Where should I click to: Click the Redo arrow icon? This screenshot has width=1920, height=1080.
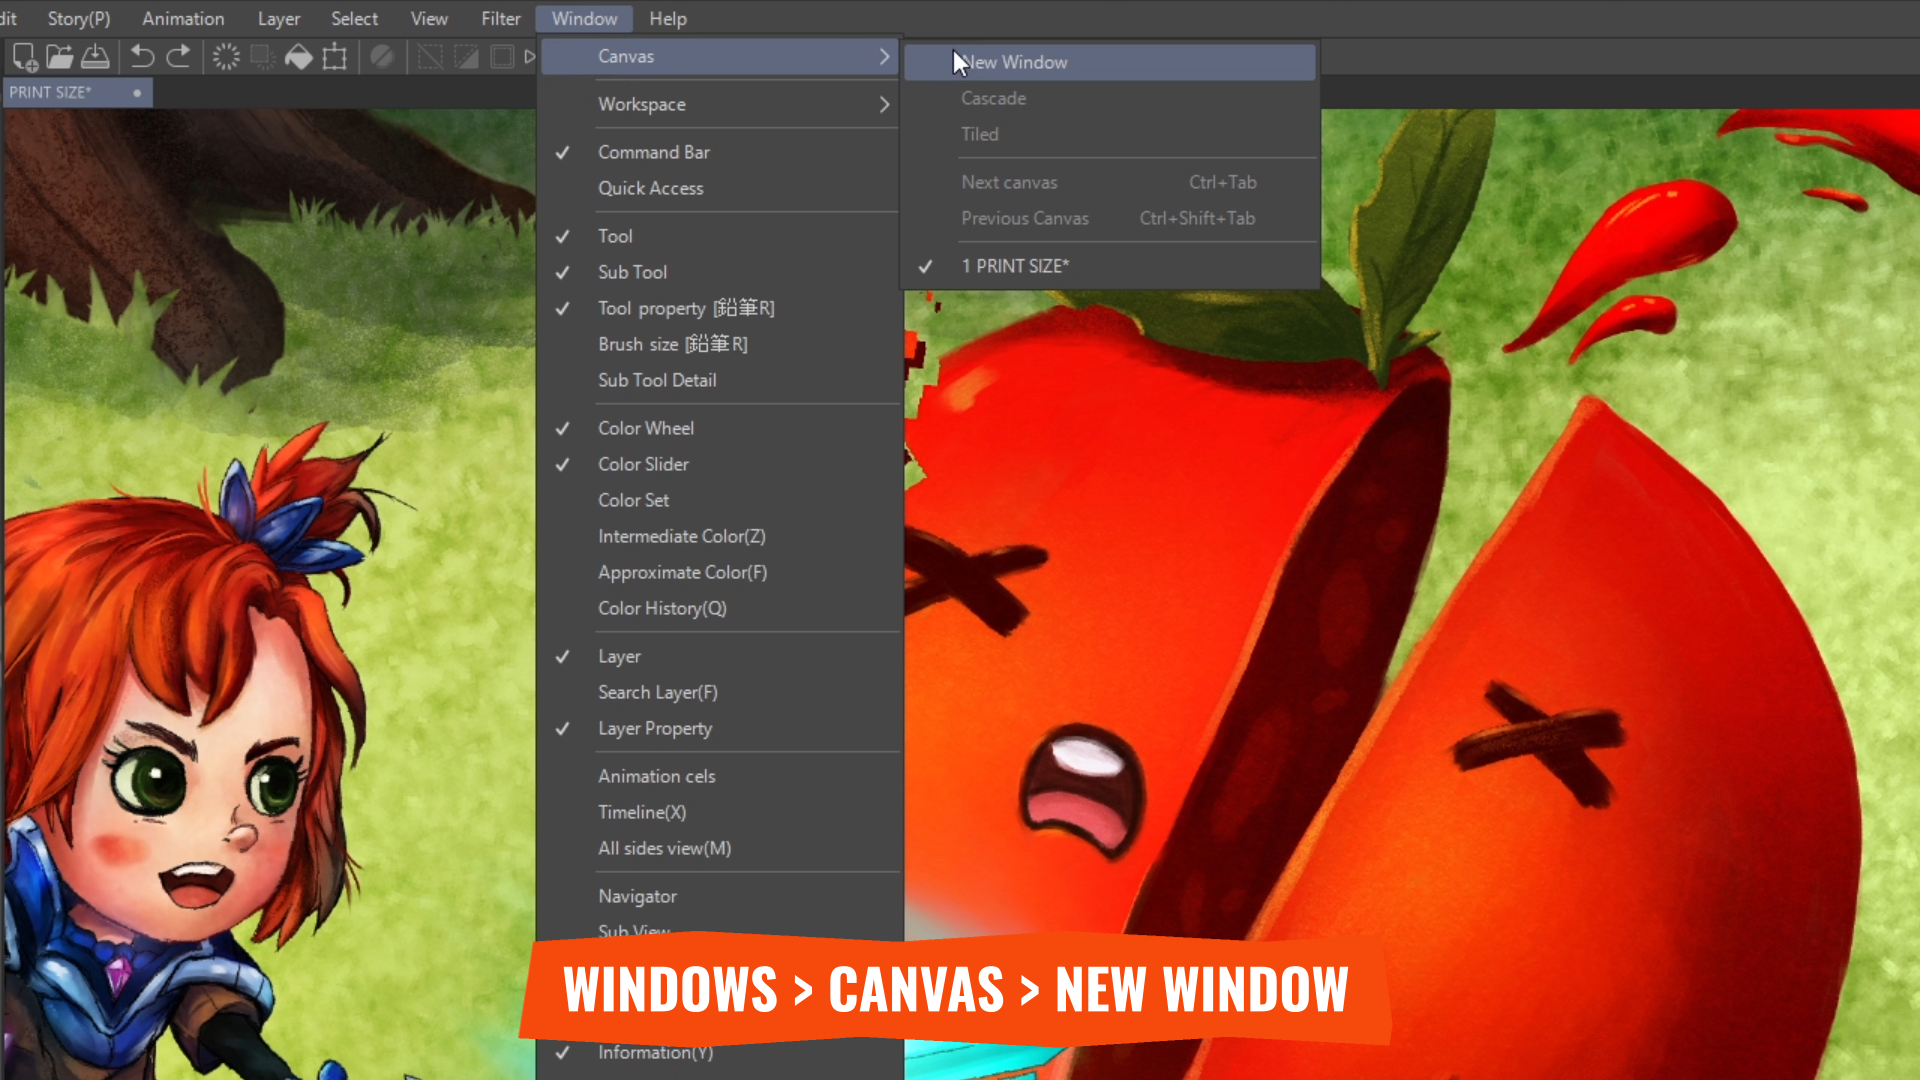click(179, 57)
